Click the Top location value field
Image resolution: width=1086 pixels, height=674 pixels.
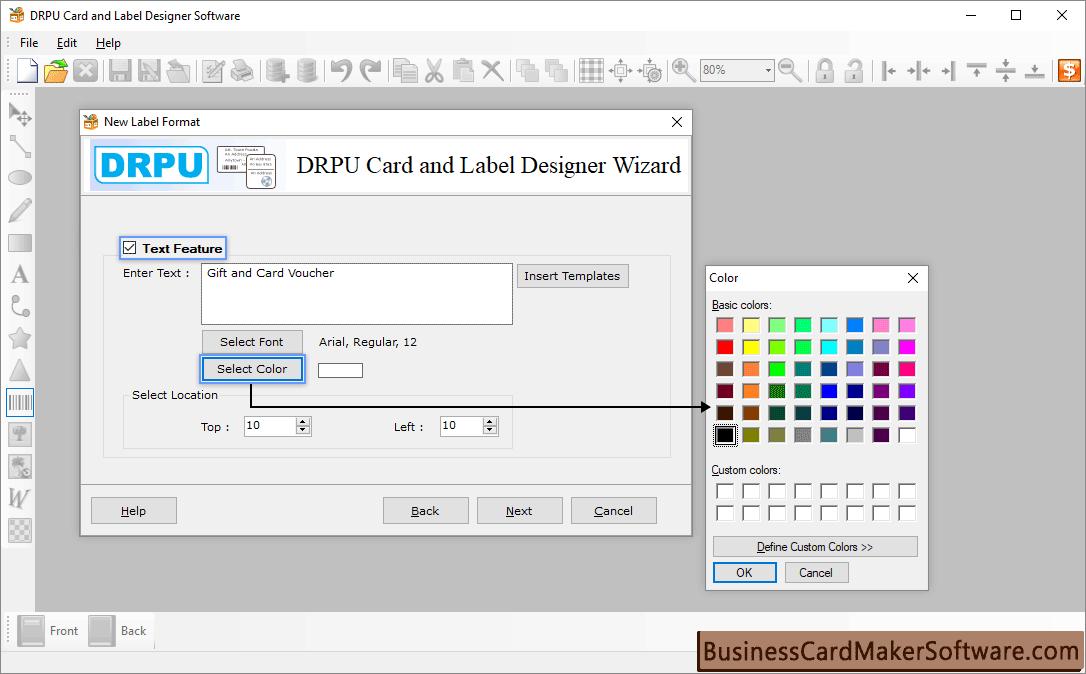tap(270, 426)
